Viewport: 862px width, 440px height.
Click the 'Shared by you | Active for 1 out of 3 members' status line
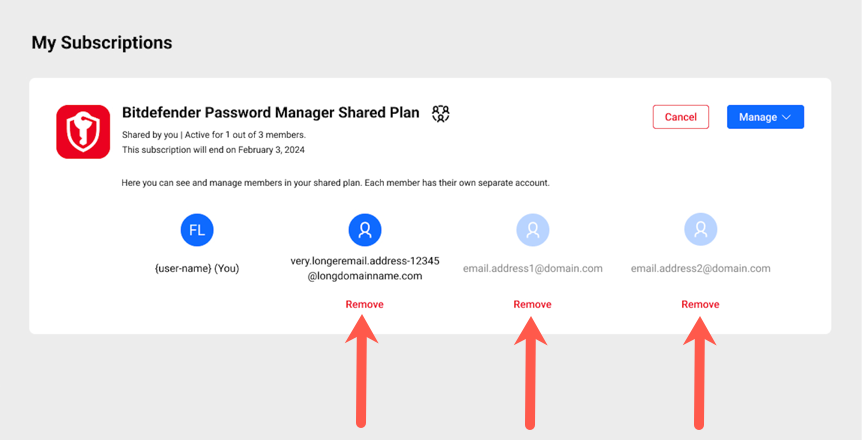[x=214, y=135]
